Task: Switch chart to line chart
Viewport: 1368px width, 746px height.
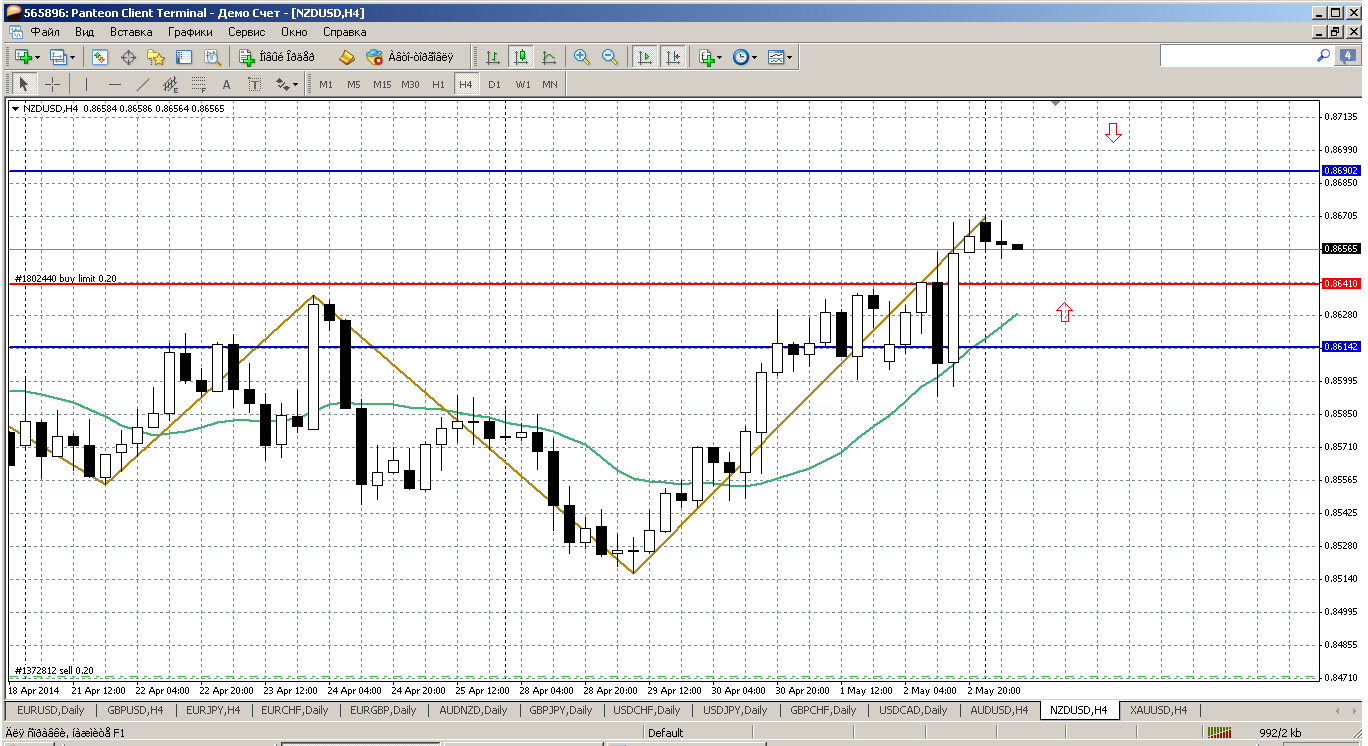Action: coord(549,57)
